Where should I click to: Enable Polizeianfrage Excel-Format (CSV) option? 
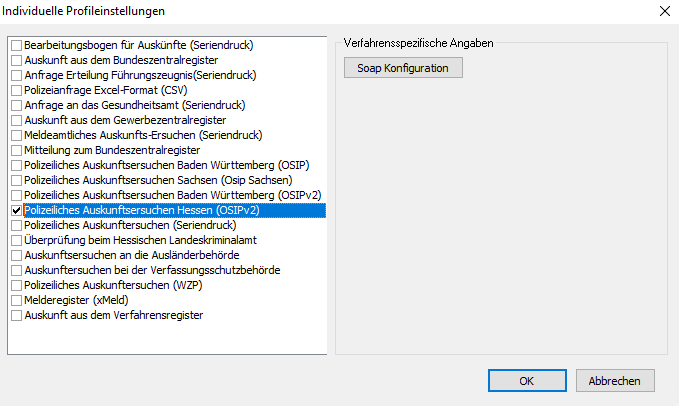pos(16,91)
